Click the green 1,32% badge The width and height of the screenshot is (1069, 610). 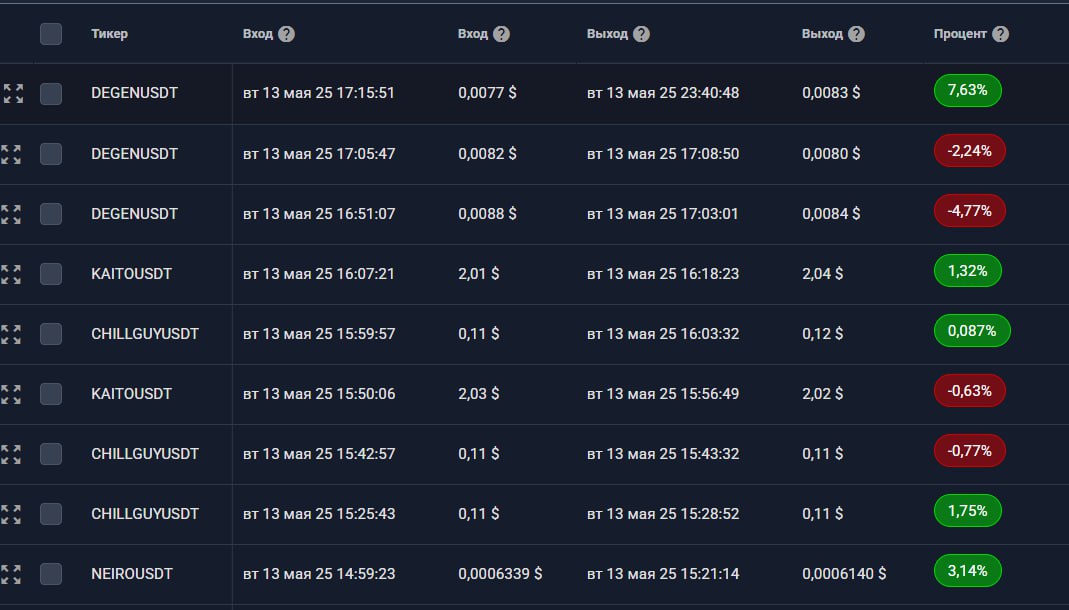pyautogui.click(x=967, y=271)
